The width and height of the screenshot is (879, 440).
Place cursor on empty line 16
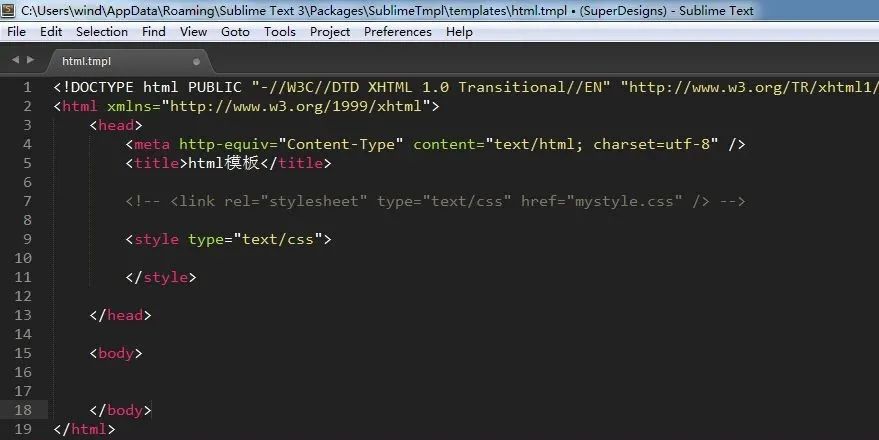click(465, 372)
